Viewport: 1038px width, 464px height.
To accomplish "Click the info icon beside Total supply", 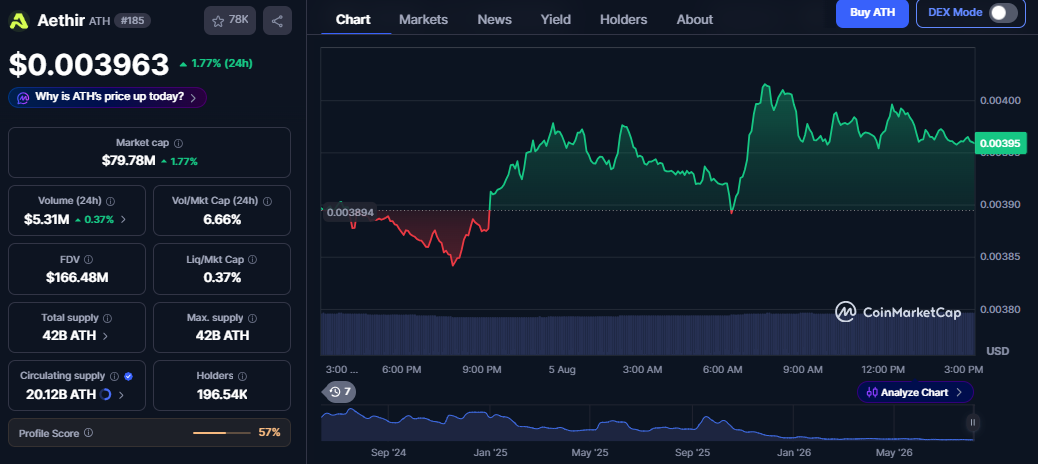I will coord(107,318).
